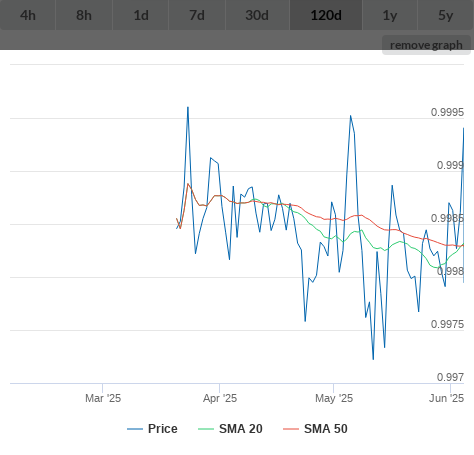Click the green SMA 20 legend marker
The height and width of the screenshot is (455, 474).
tap(206, 429)
